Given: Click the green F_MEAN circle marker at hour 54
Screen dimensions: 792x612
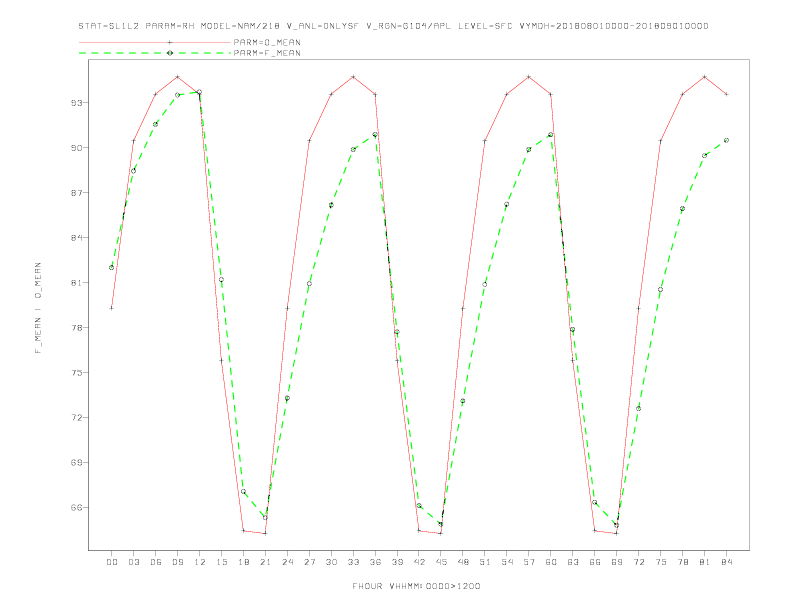Looking at the screenshot, I should pyautogui.click(x=507, y=205).
